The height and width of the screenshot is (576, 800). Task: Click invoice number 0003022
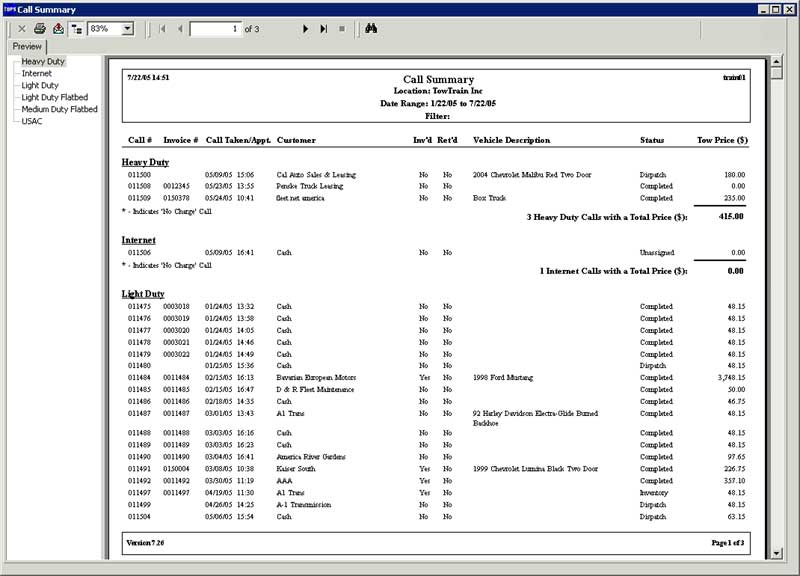[x=176, y=355]
